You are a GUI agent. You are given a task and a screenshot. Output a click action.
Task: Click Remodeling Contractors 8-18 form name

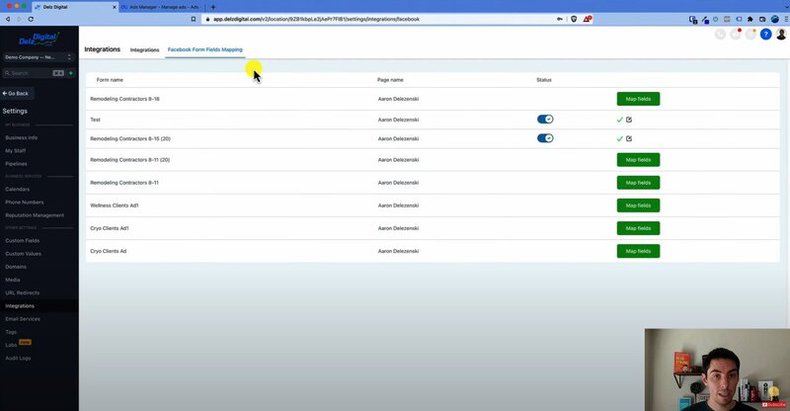125,99
